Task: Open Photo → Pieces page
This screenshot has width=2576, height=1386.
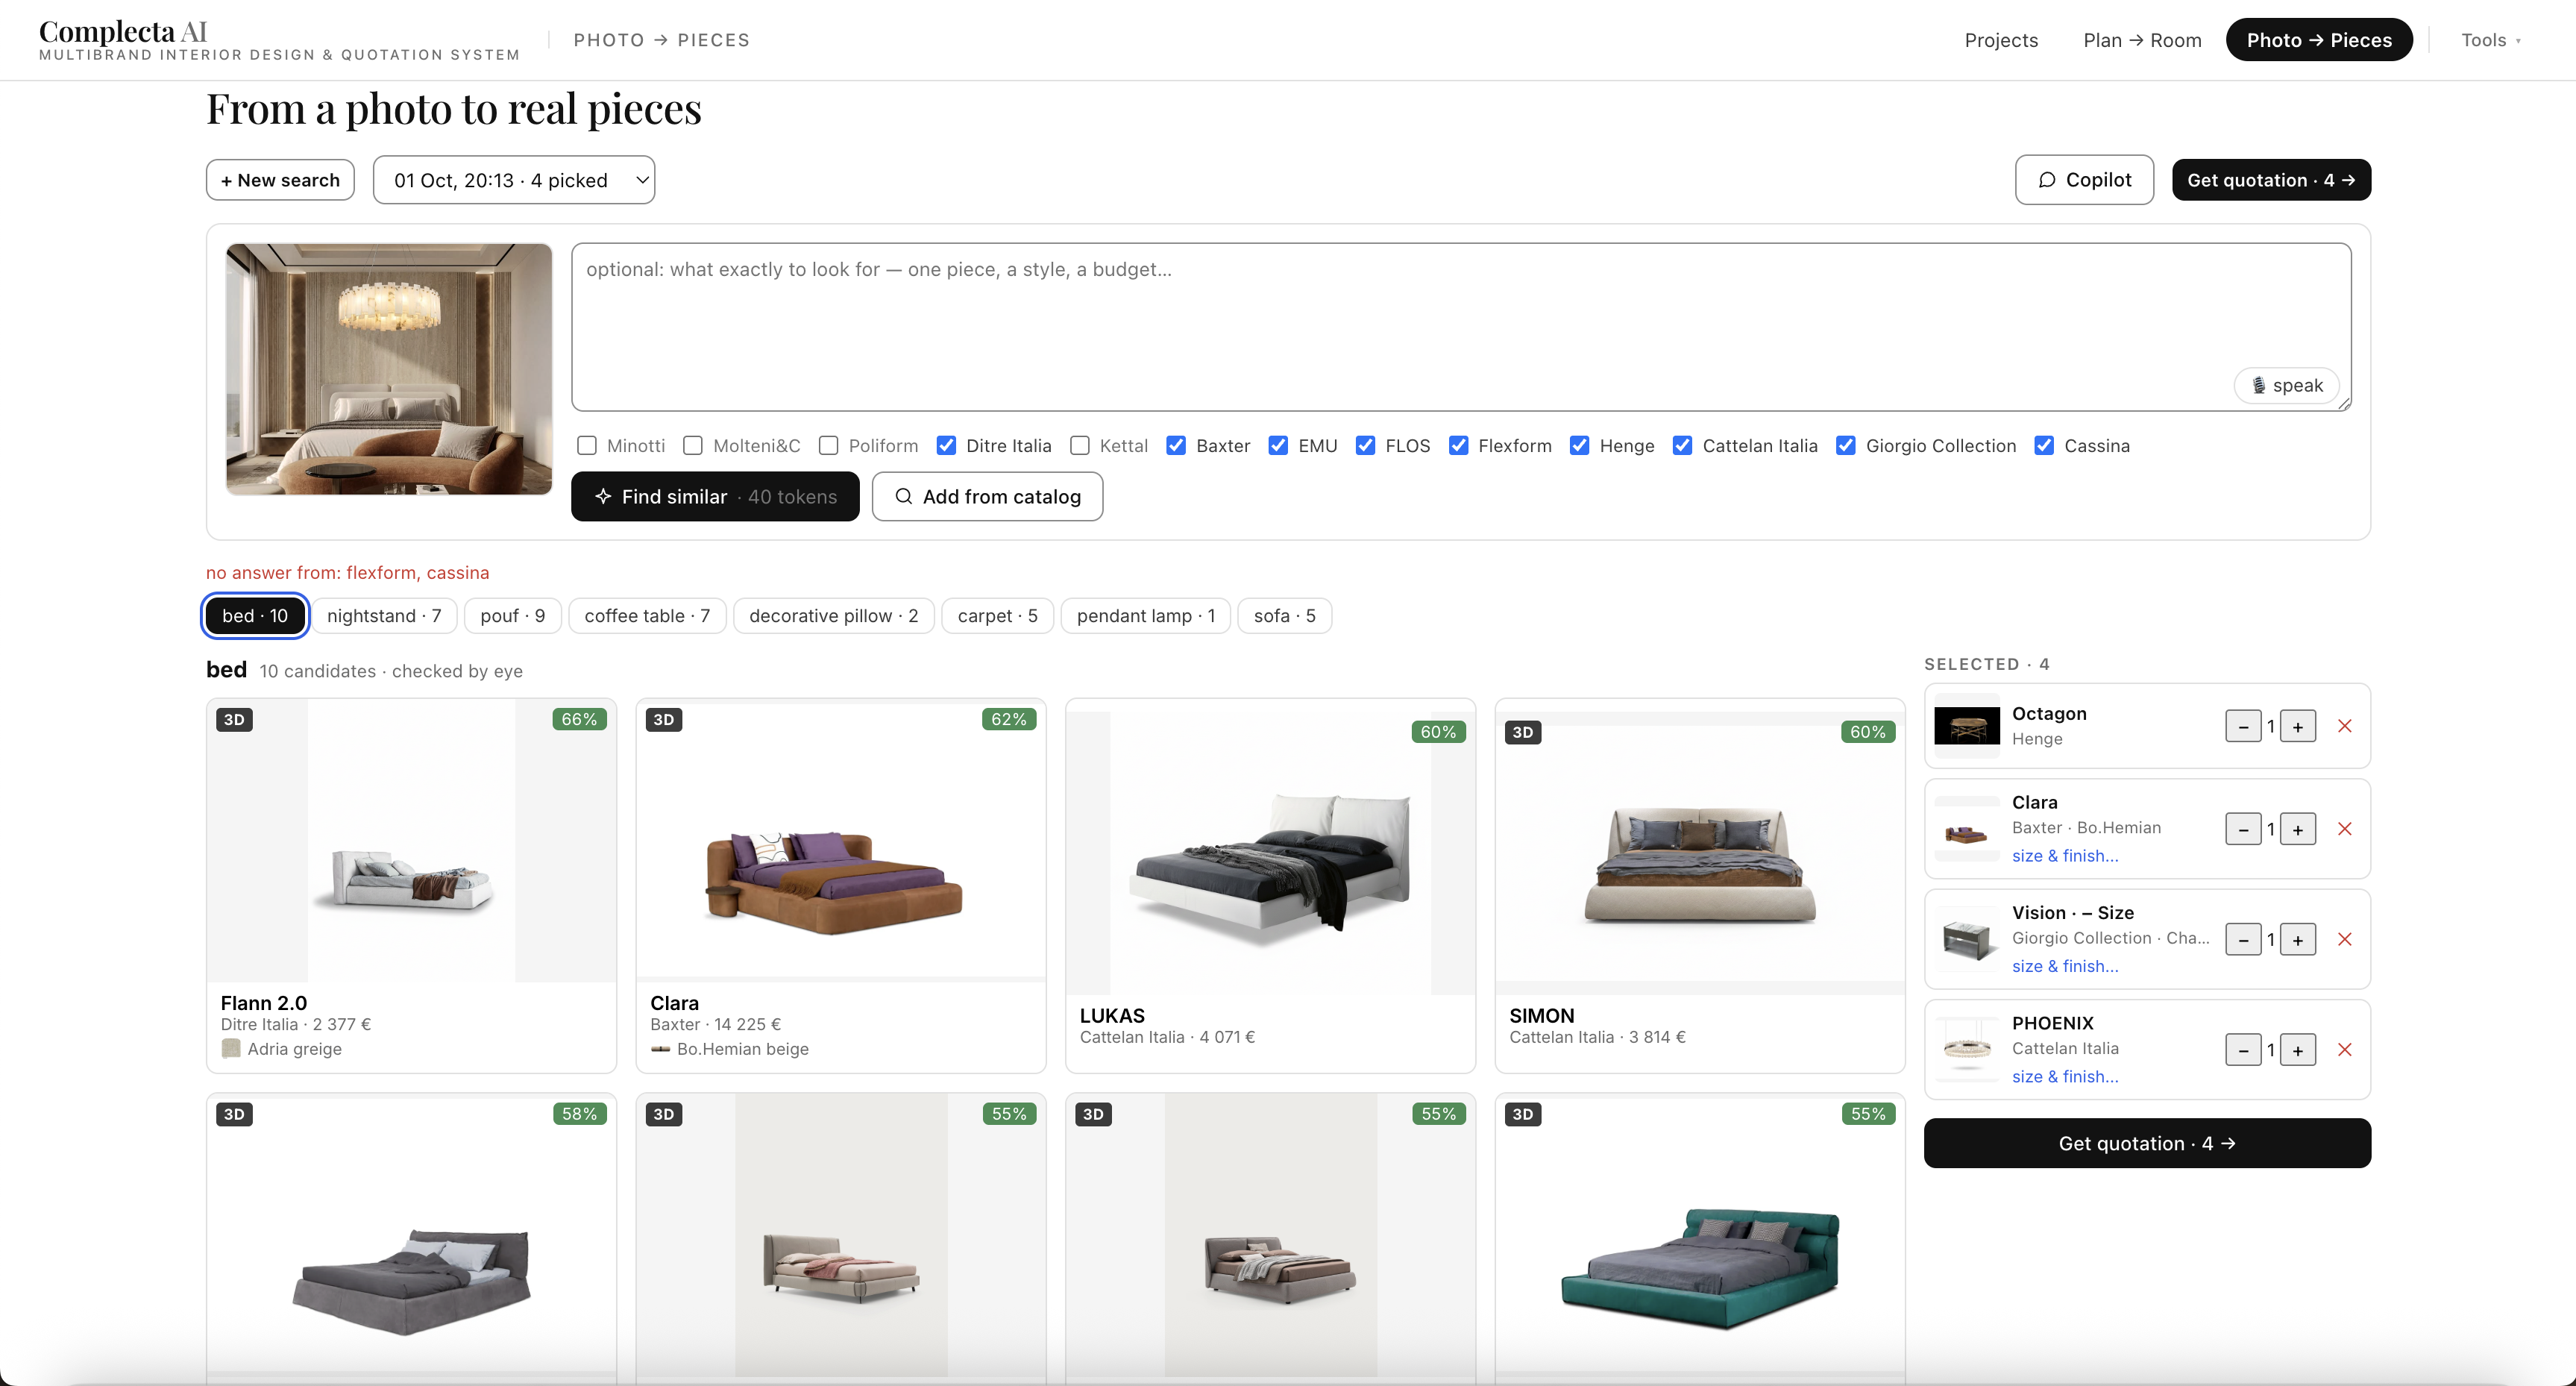Action: (2319, 40)
